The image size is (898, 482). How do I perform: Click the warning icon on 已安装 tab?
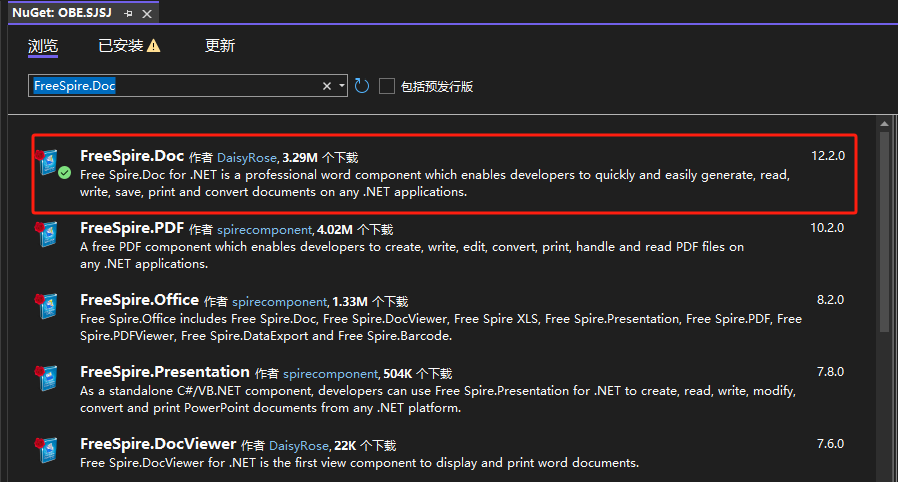coord(153,46)
